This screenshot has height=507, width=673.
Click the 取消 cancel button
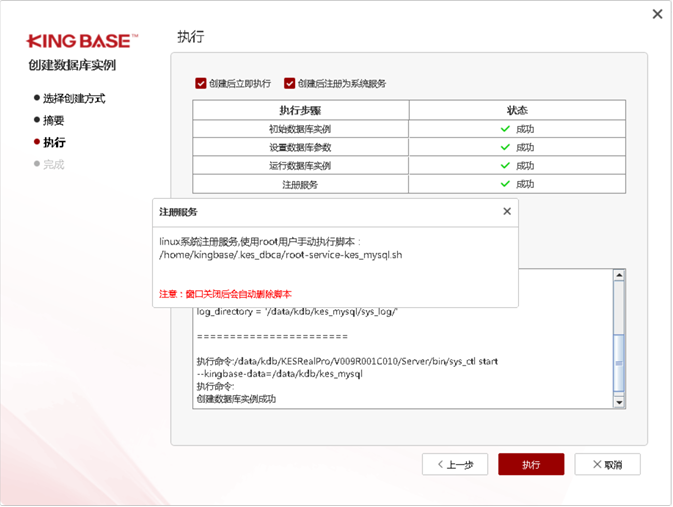(x=607, y=464)
